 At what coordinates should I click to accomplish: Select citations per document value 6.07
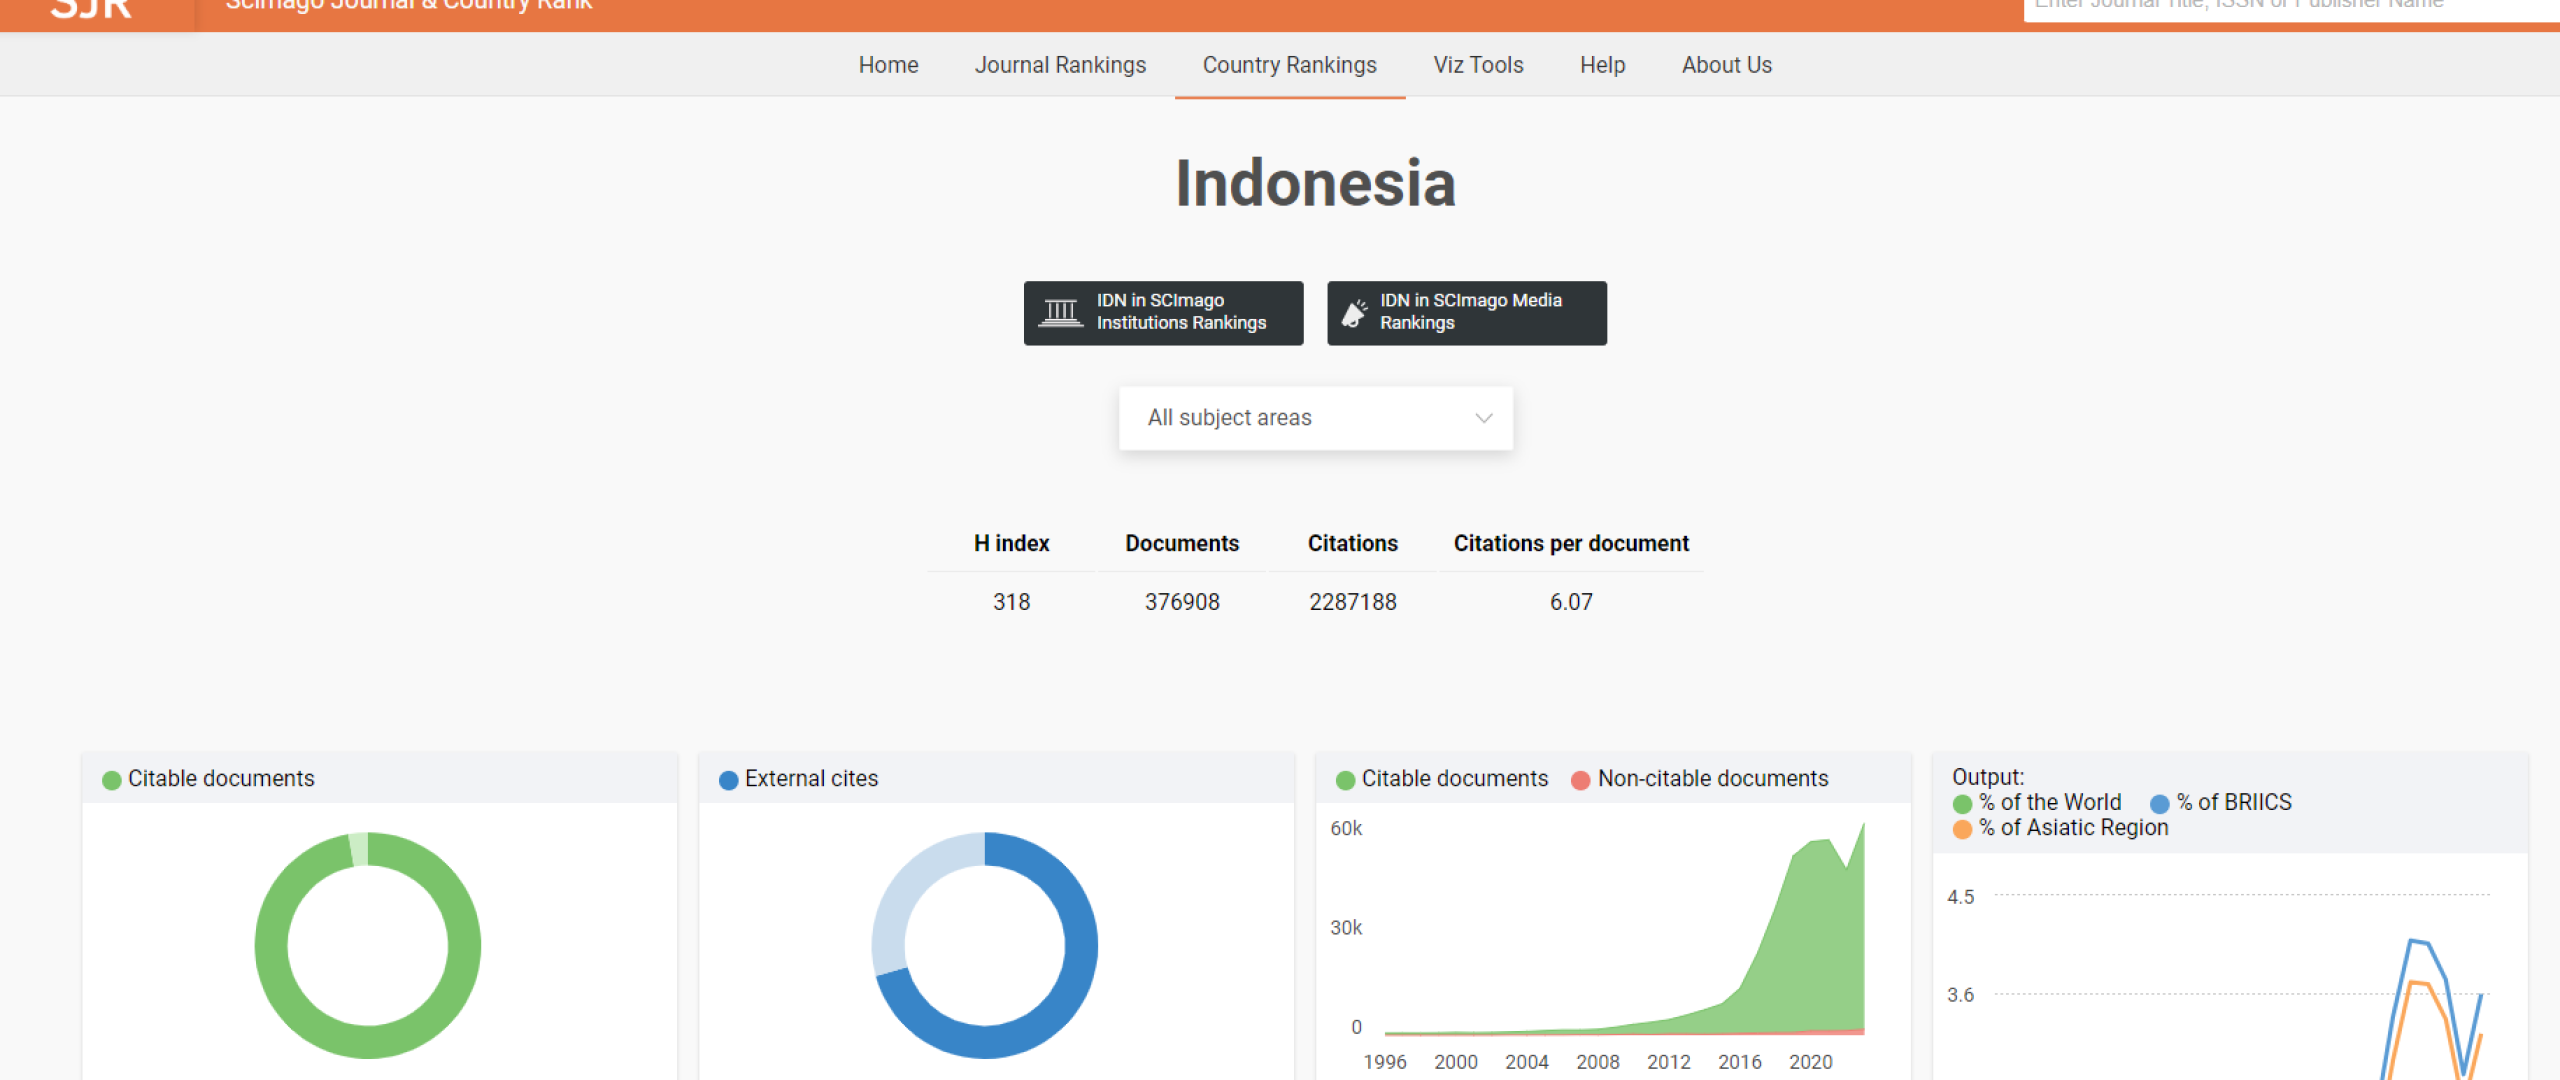pyautogui.click(x=1571, y=602)
